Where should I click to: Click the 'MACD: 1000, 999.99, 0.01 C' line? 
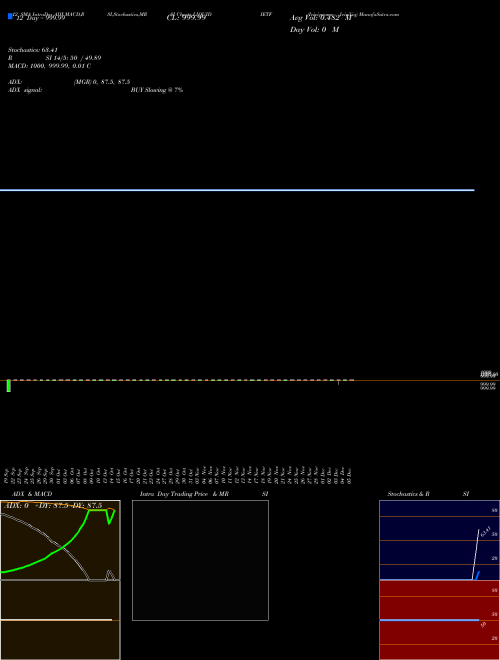[x=49, y=66]
